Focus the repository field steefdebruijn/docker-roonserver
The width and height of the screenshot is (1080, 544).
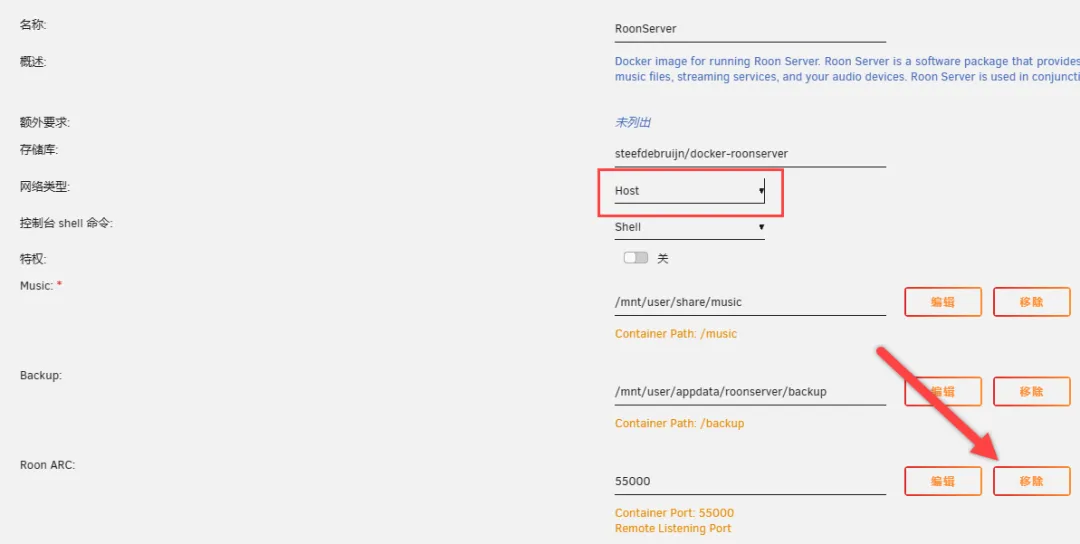749,154
